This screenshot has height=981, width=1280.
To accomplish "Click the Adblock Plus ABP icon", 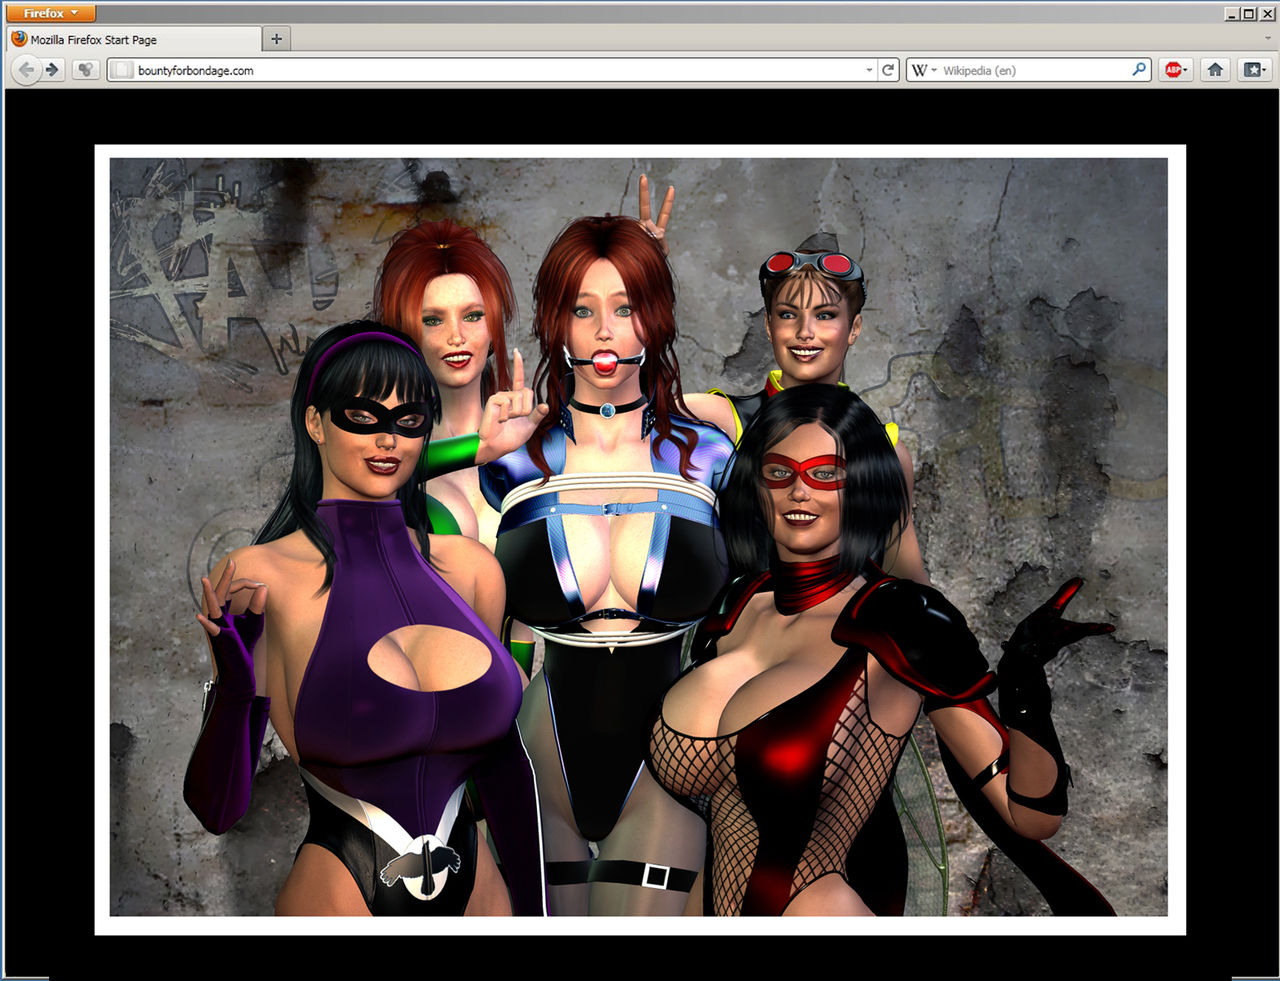I will click(1172, 70).
